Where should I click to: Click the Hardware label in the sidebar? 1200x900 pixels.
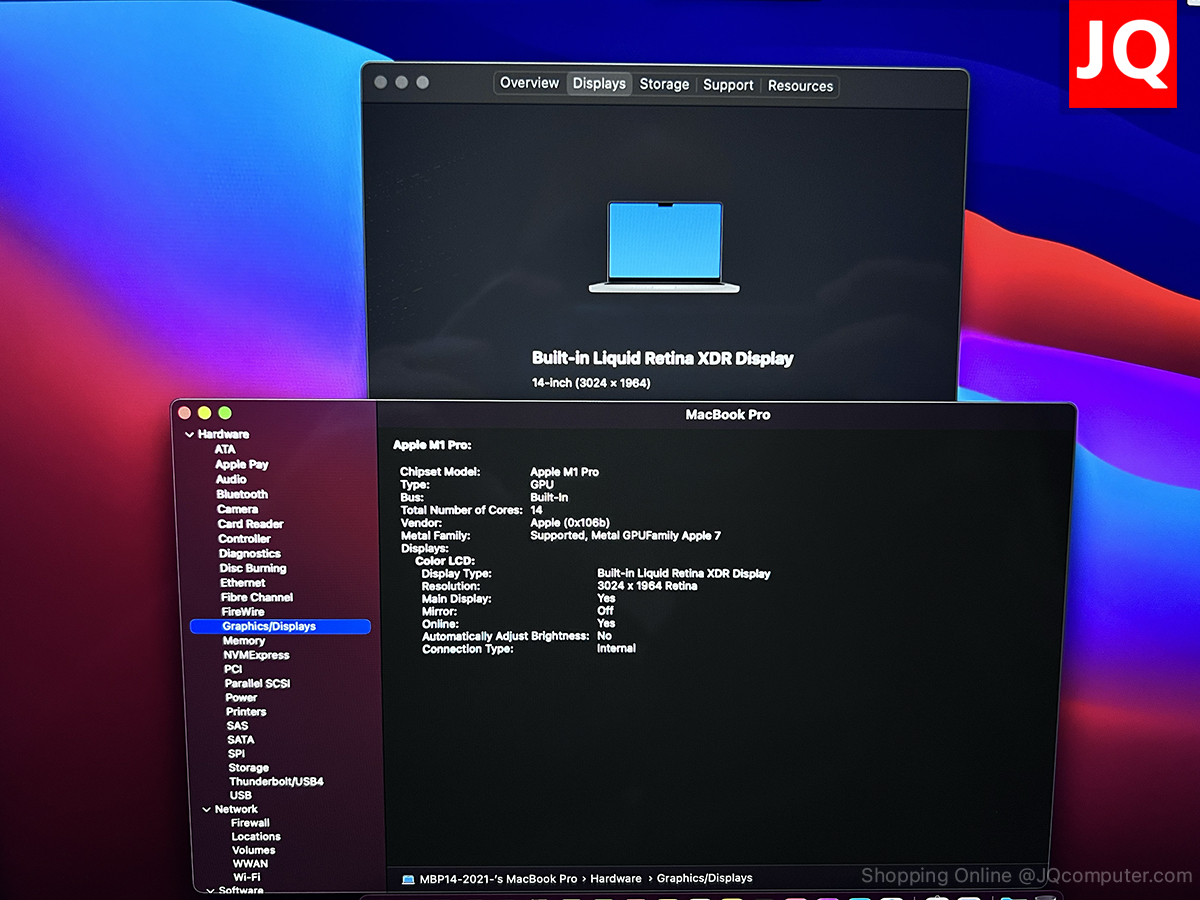(223, 434)
